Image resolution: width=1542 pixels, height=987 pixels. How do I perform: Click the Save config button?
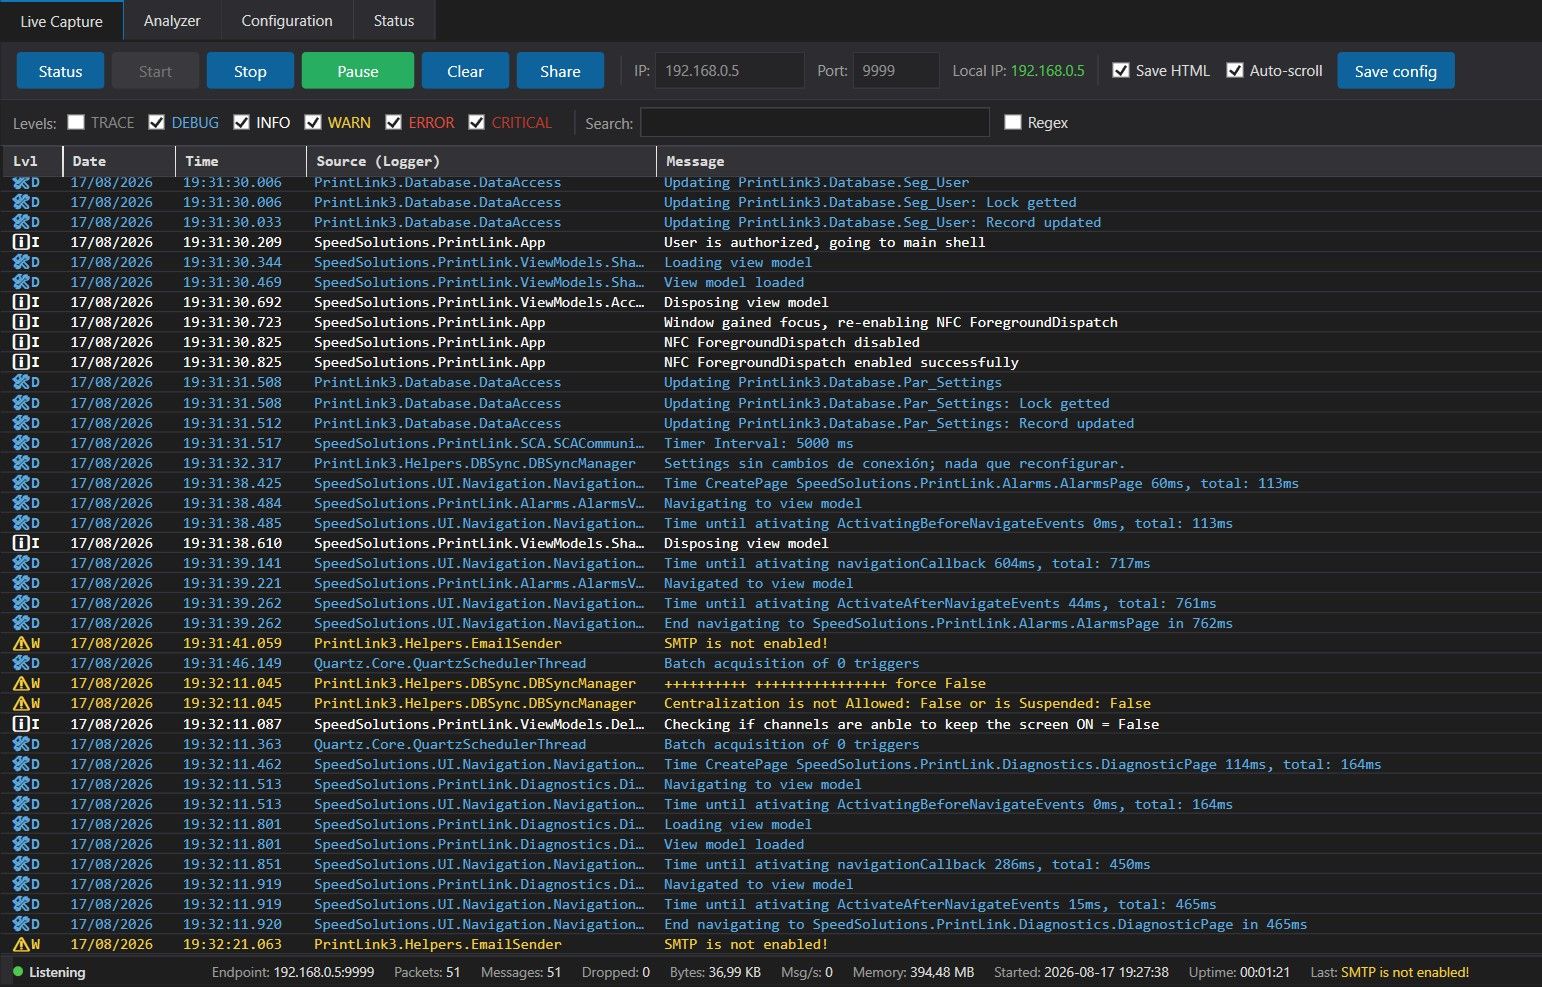point(1396,71)
